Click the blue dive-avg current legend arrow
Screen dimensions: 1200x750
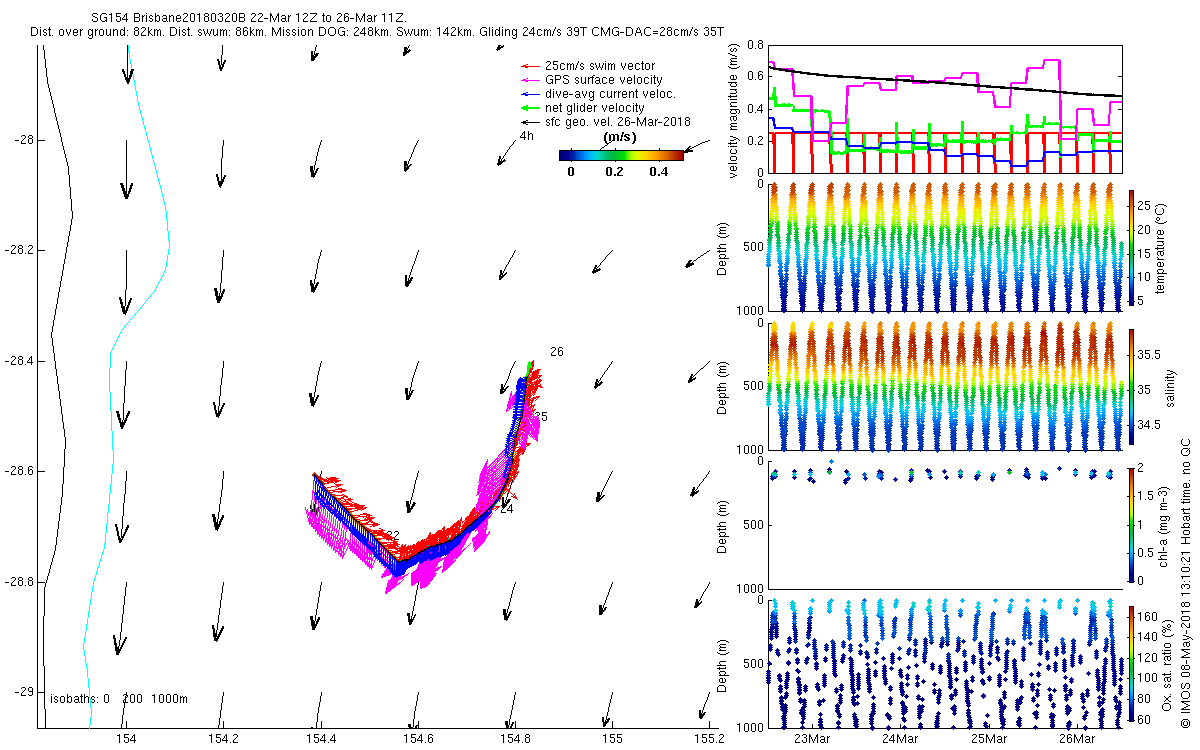(x=531, y=94)
